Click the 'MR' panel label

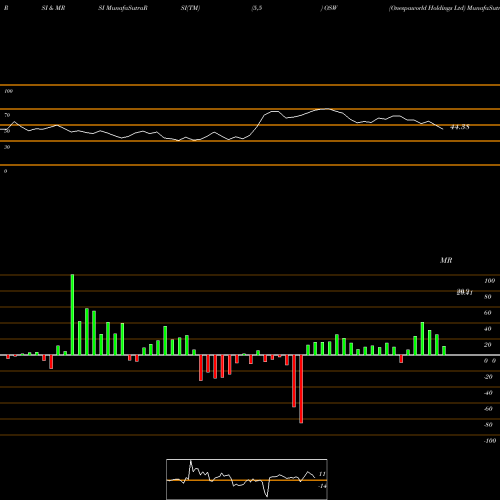pyautogui.click(x=446, y=260)
